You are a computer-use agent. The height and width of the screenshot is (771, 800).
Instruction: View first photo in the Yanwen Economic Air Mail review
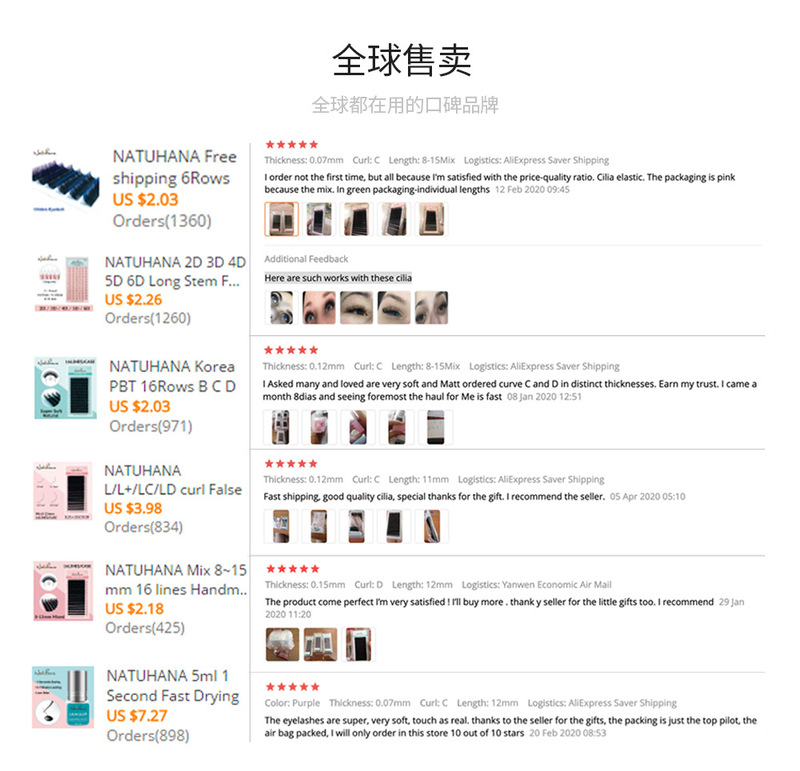(x=283, y=644)
